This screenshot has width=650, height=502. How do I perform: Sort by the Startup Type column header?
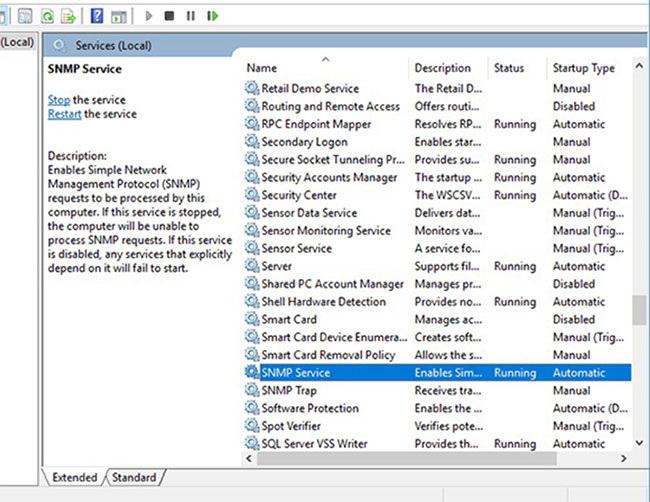pos(583,68)
